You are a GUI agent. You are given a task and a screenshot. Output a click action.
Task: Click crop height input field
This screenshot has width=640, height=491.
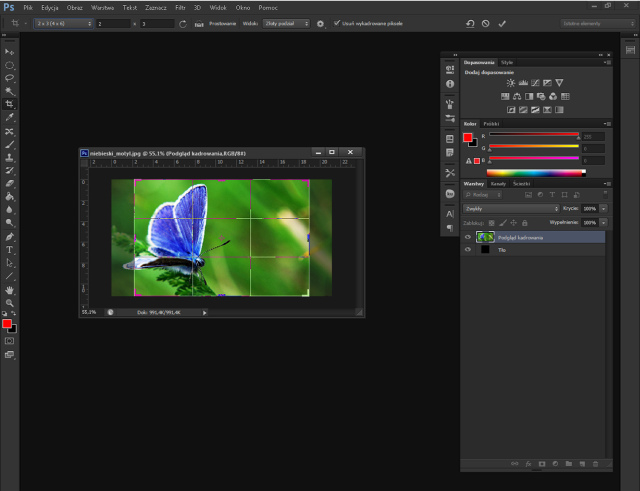point(157,24)
